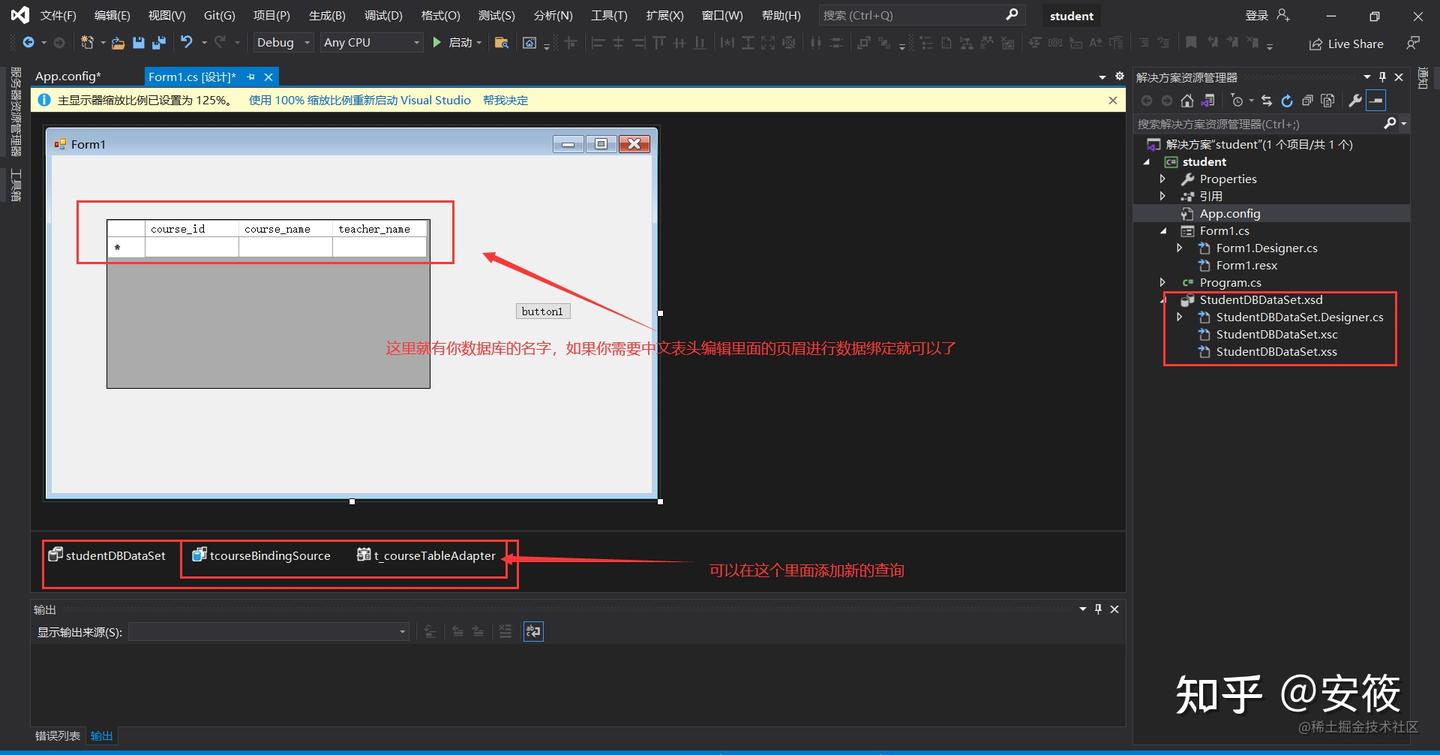Select tcourseBindingSource in the component tray
1440x755 pixels.
[x=261, y=555]
